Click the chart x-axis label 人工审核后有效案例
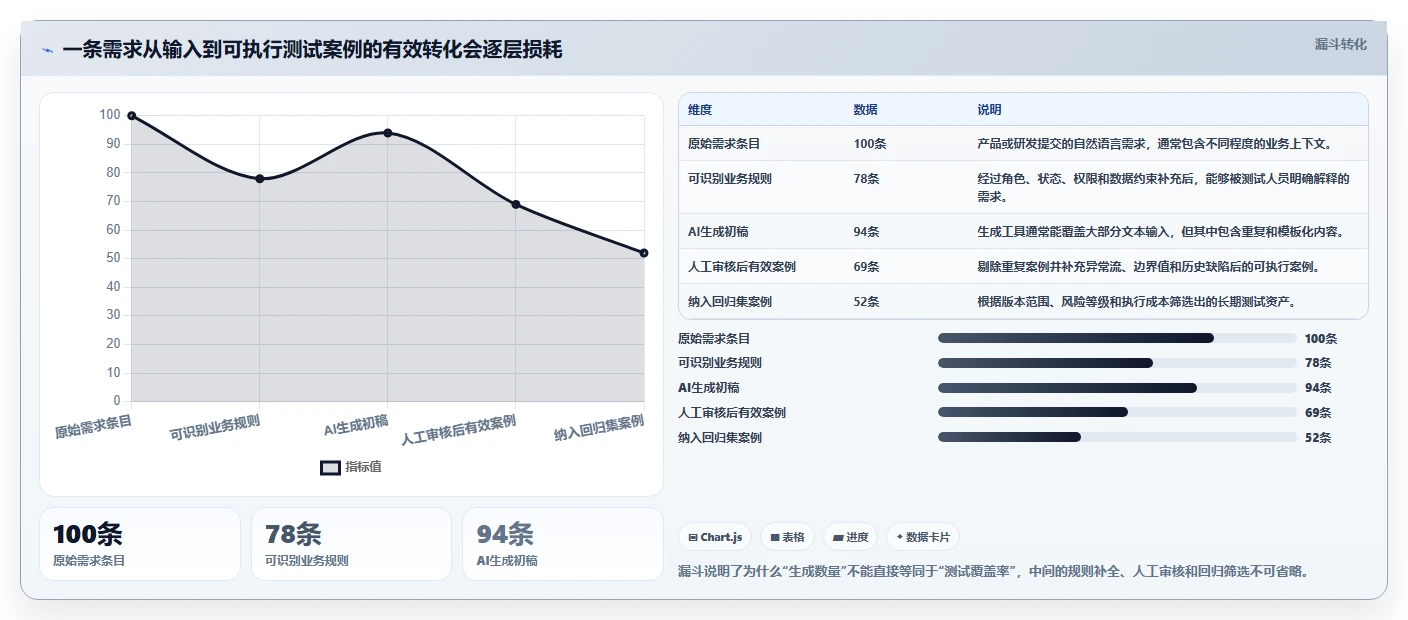1408x620 pixels. pos(459,430)
